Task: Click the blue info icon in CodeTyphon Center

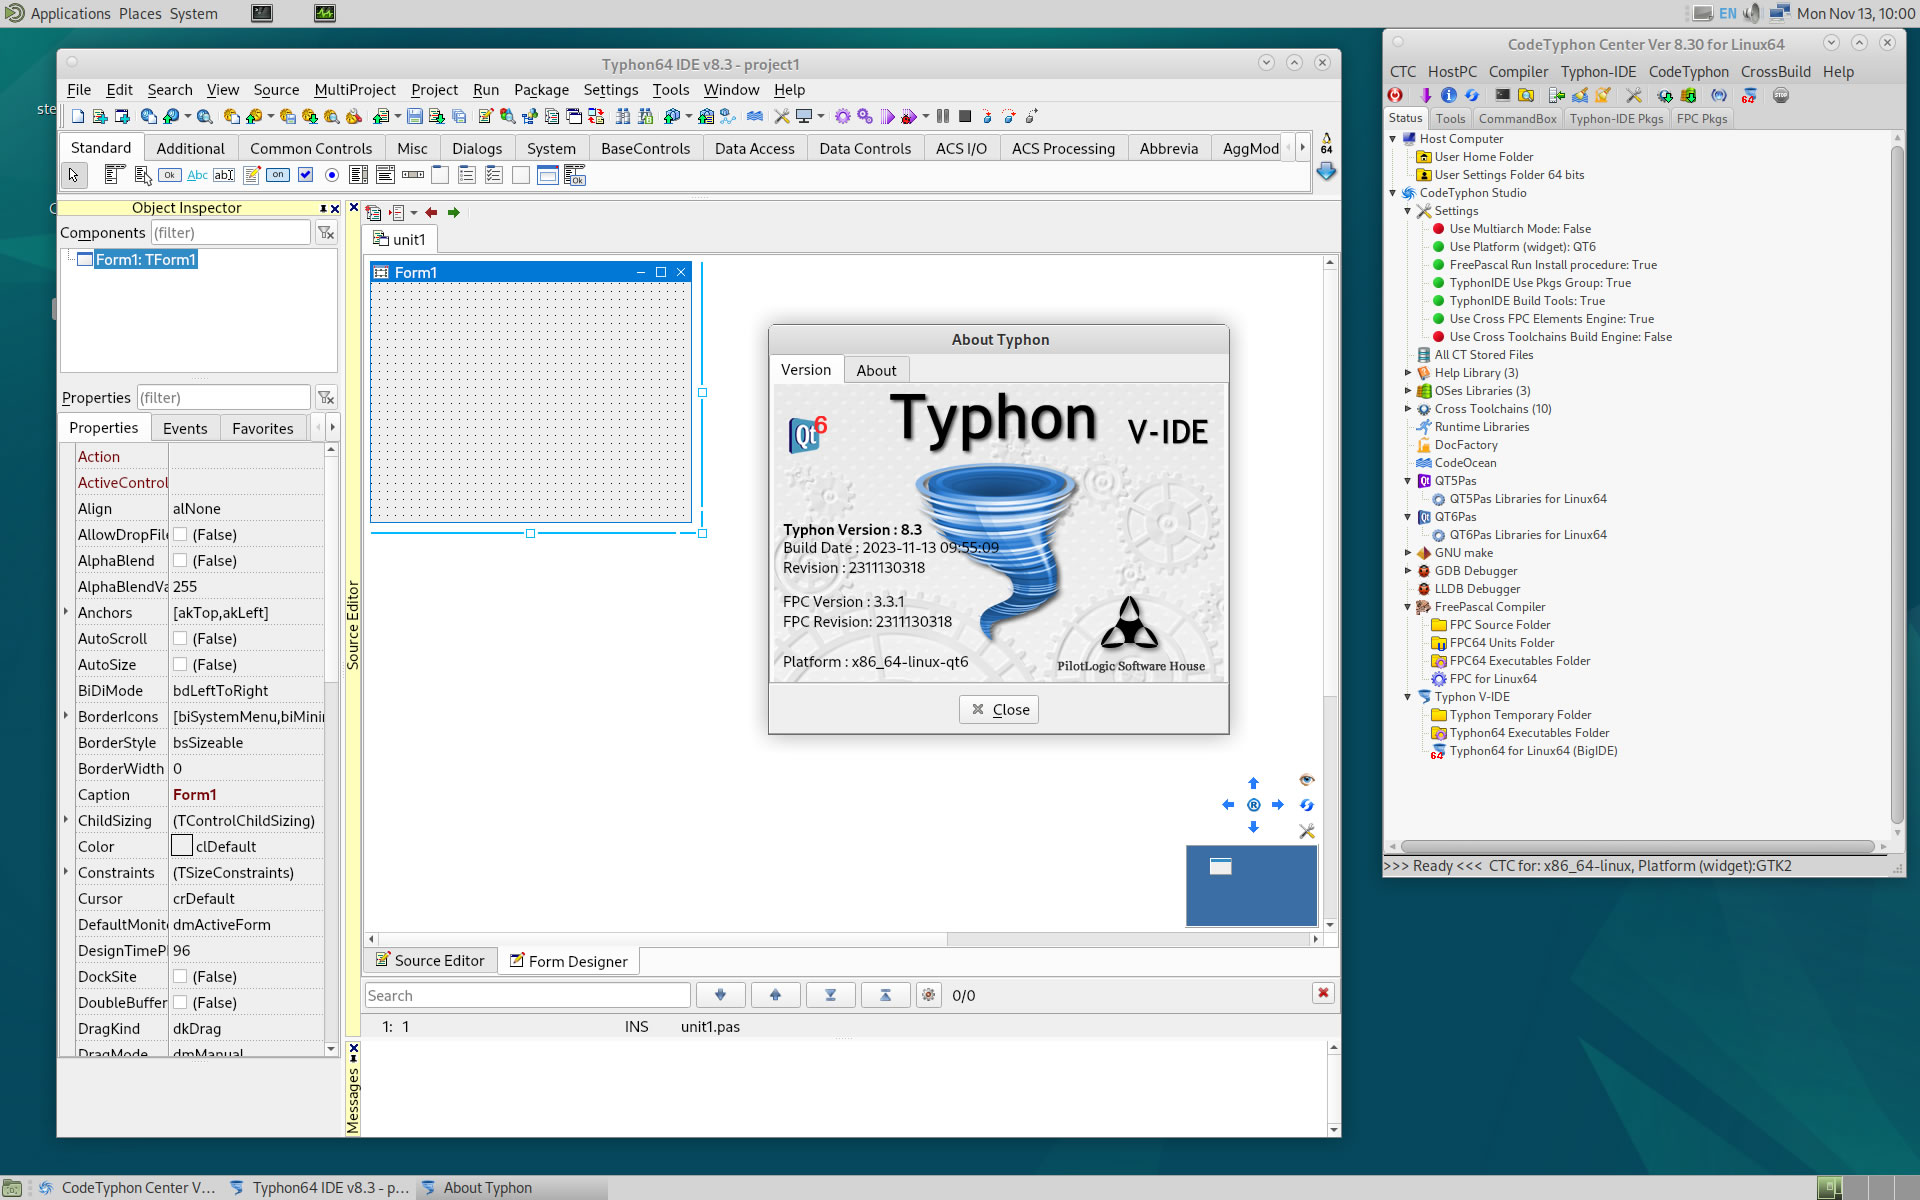Action: tap(1448, 95)
